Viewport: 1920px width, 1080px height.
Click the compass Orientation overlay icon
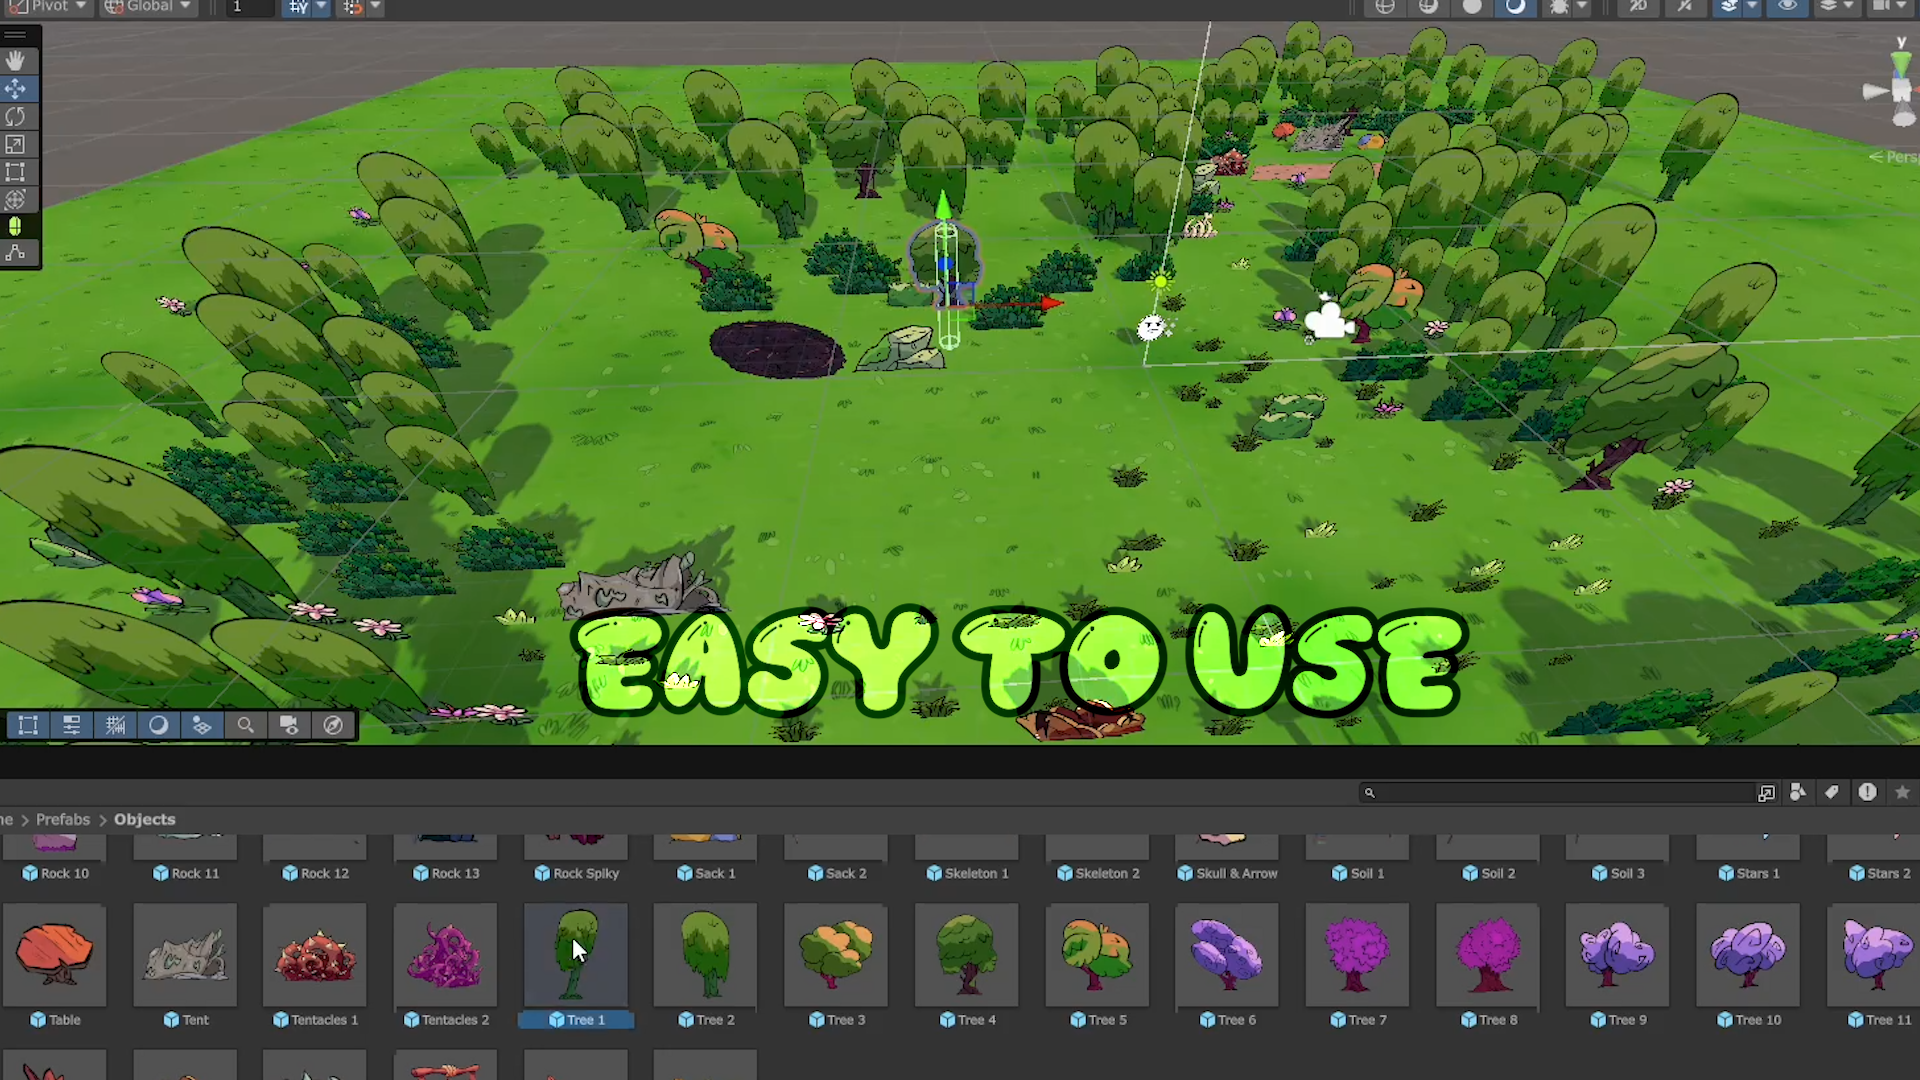click(333, 725)
